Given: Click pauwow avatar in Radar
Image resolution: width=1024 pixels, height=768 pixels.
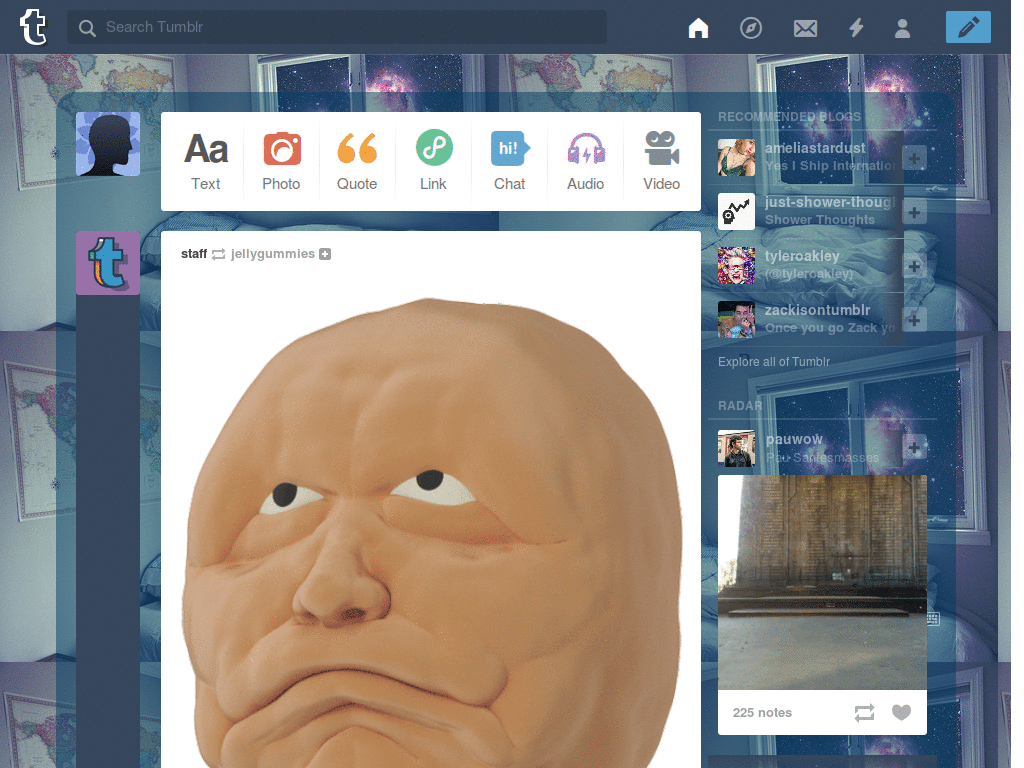Looking at the screenshot, I should 736,448.
